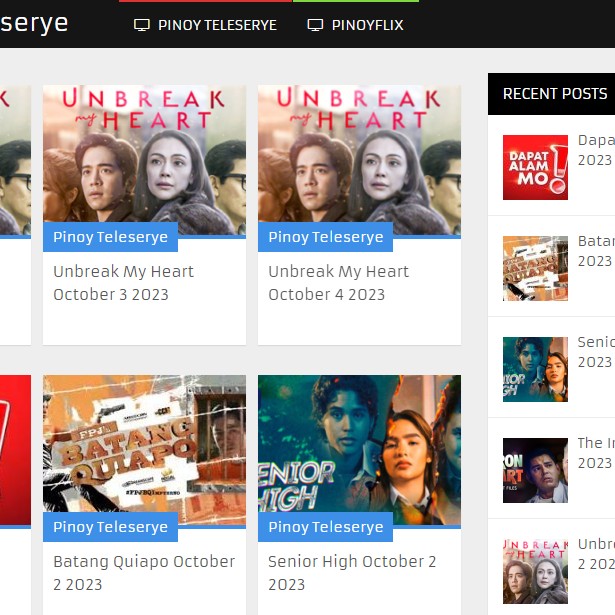This screenshot has height=615, width=615.
Task: Click Pinoy Teleserye tag on Batang Quiapo card
Action: click(110, 527)
